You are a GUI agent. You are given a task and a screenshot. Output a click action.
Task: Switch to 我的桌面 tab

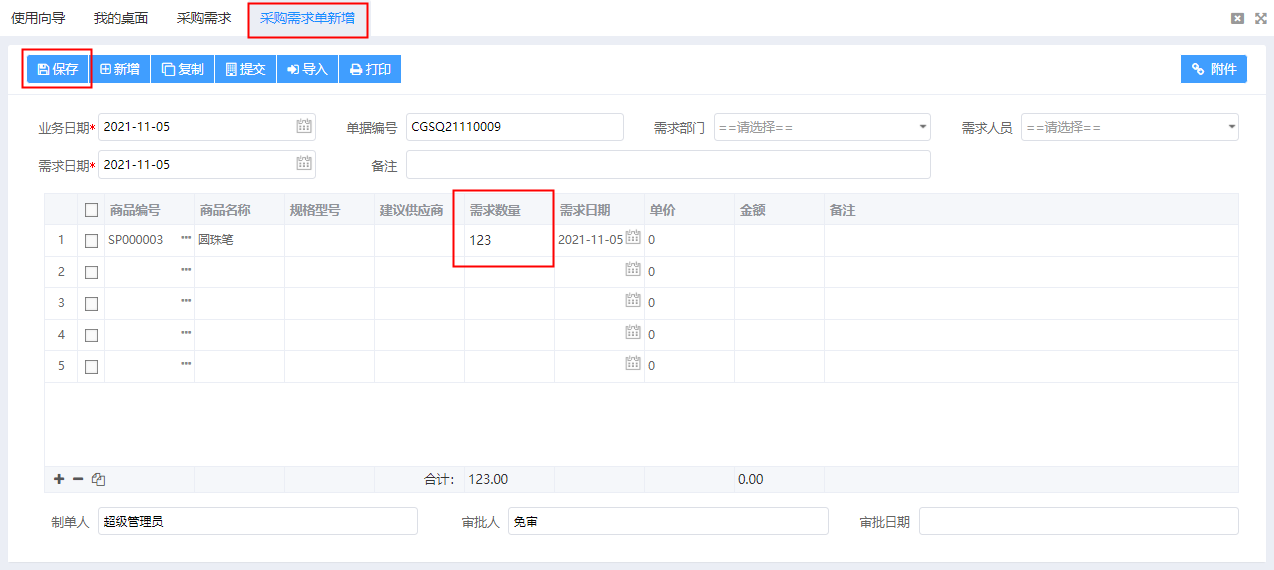pyautogui.click(x=121, y=18)
